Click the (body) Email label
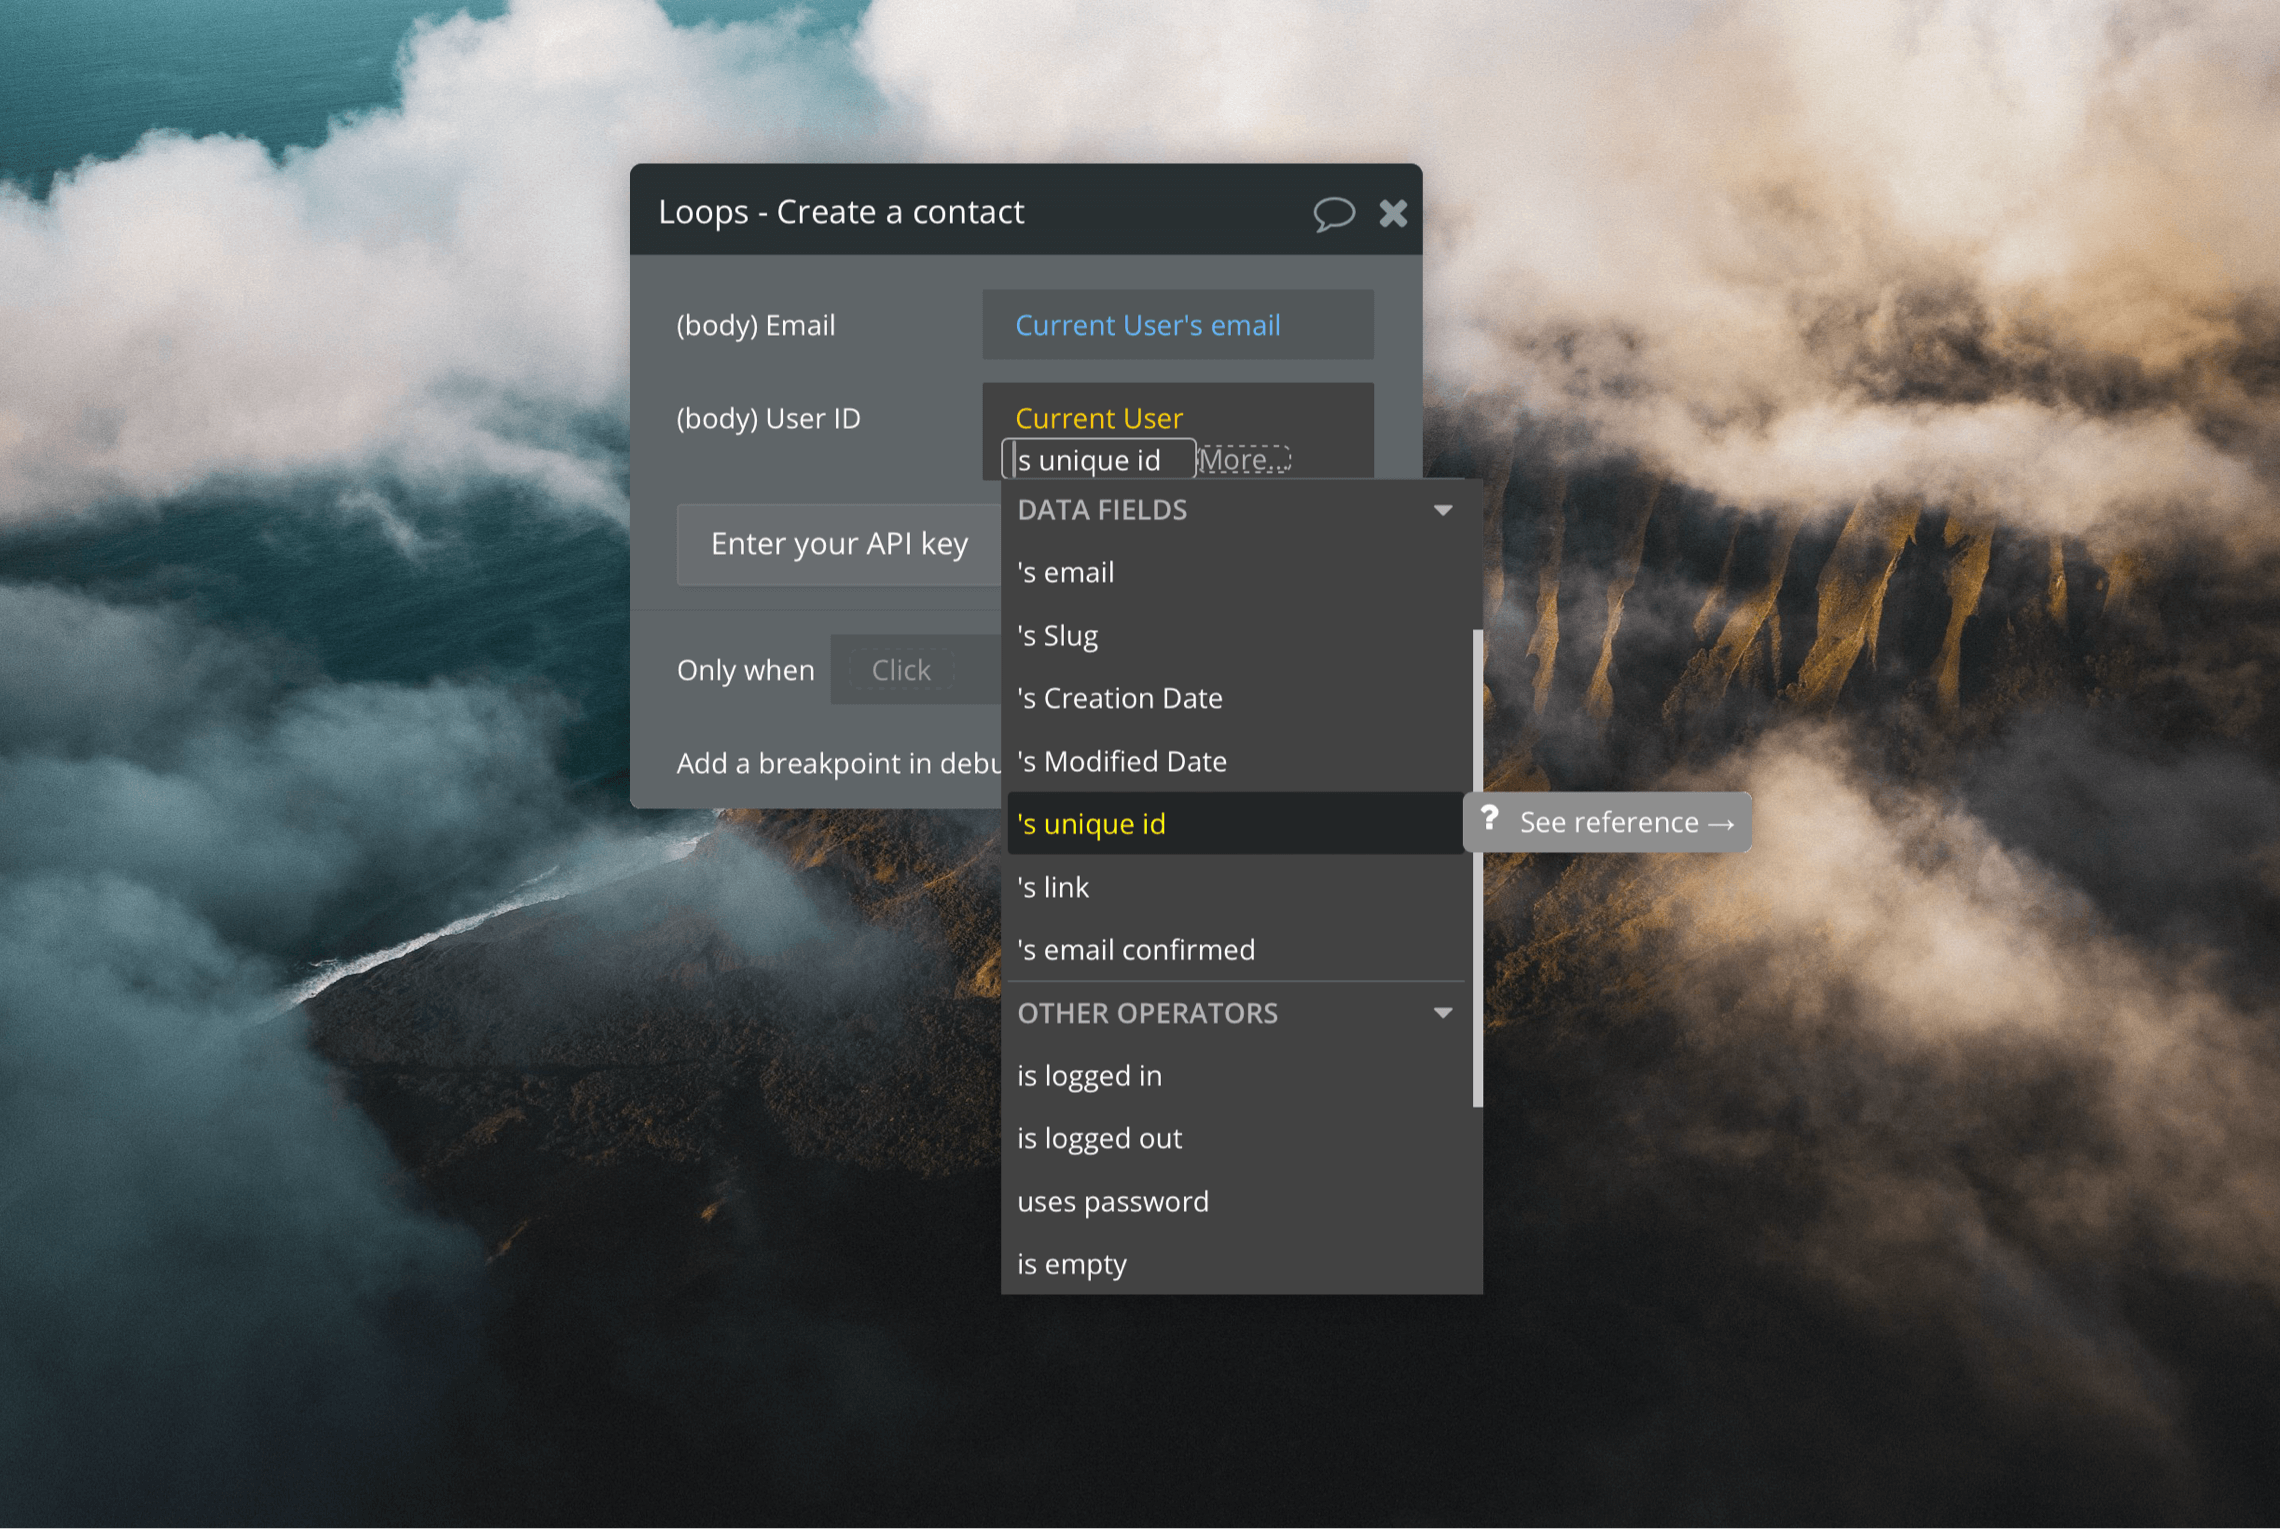Image resolution: width=2280 pixels, height=1529 pixels. (x=755, y=326)
